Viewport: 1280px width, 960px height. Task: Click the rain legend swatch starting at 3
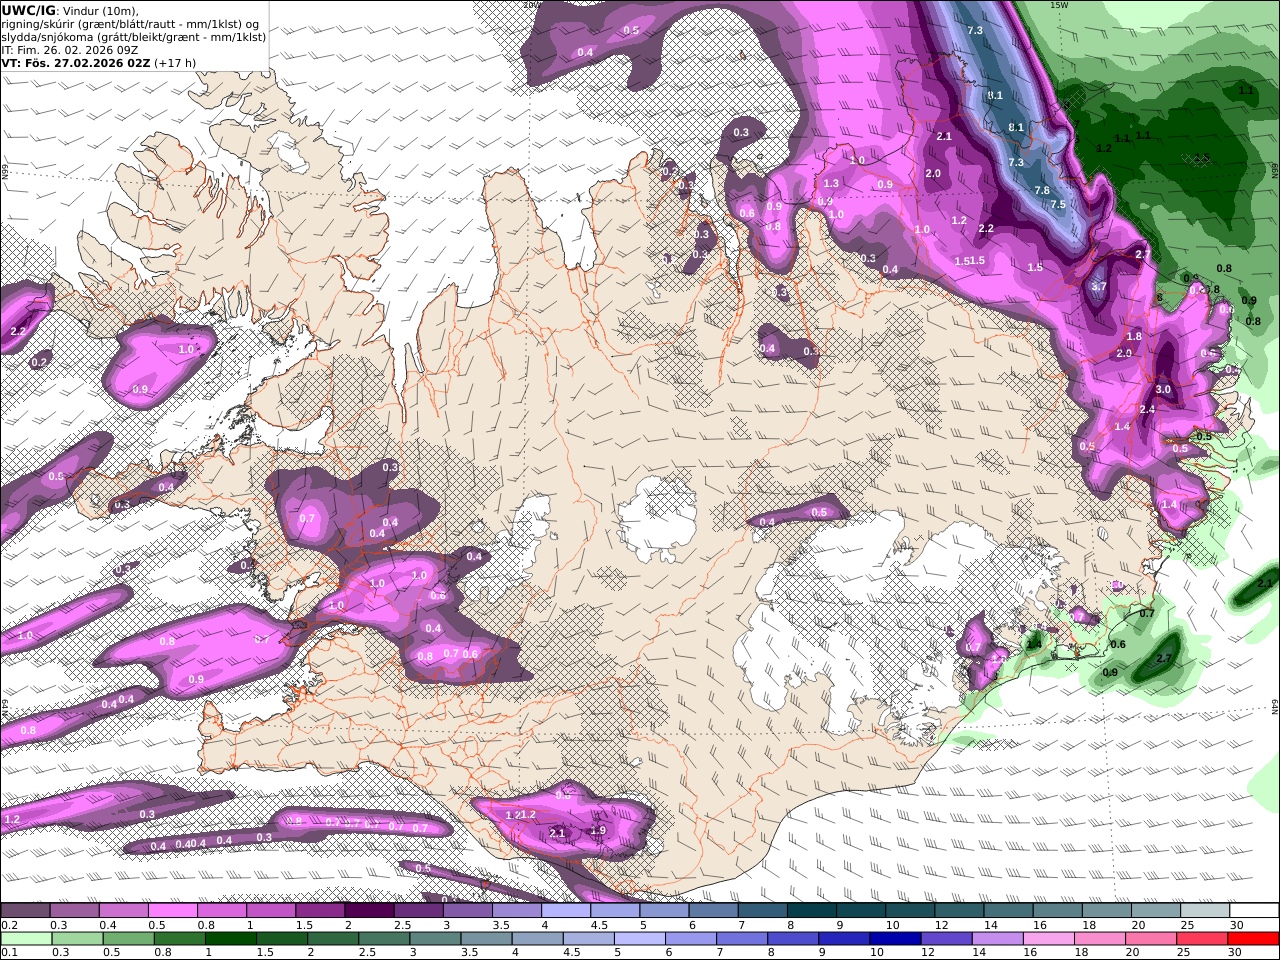(x=436, y=938)
